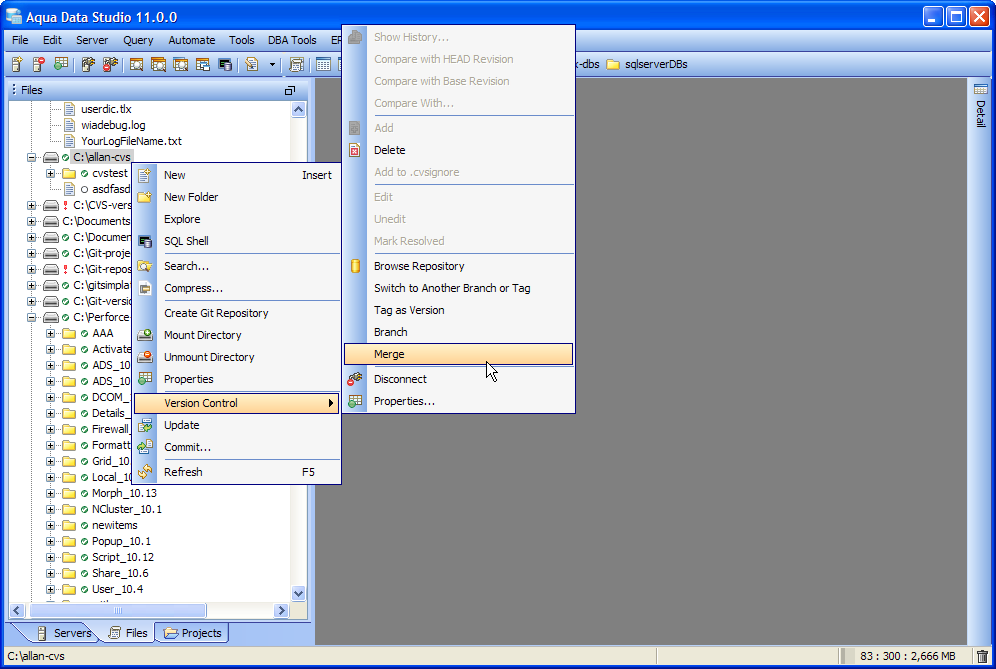Expand the C:\CVS-vers drive node
Viewport: 996px width, 669px height.
coord(31,205)
